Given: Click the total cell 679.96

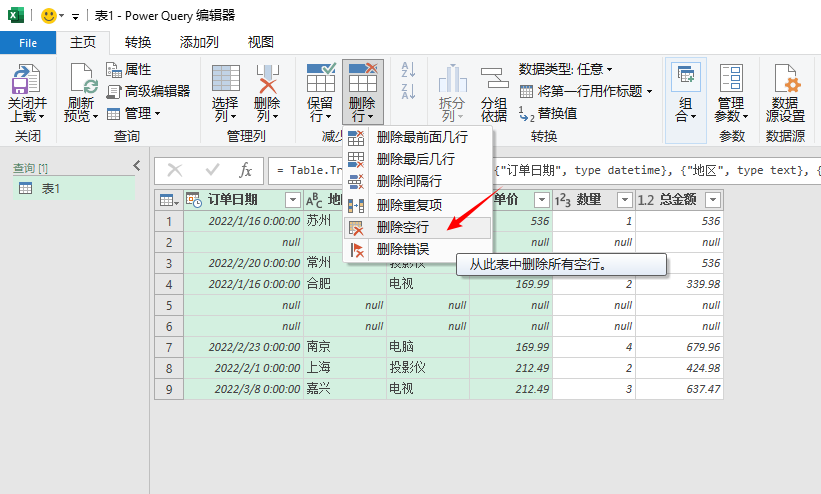Looking at the screenshot, I should 680,347.
